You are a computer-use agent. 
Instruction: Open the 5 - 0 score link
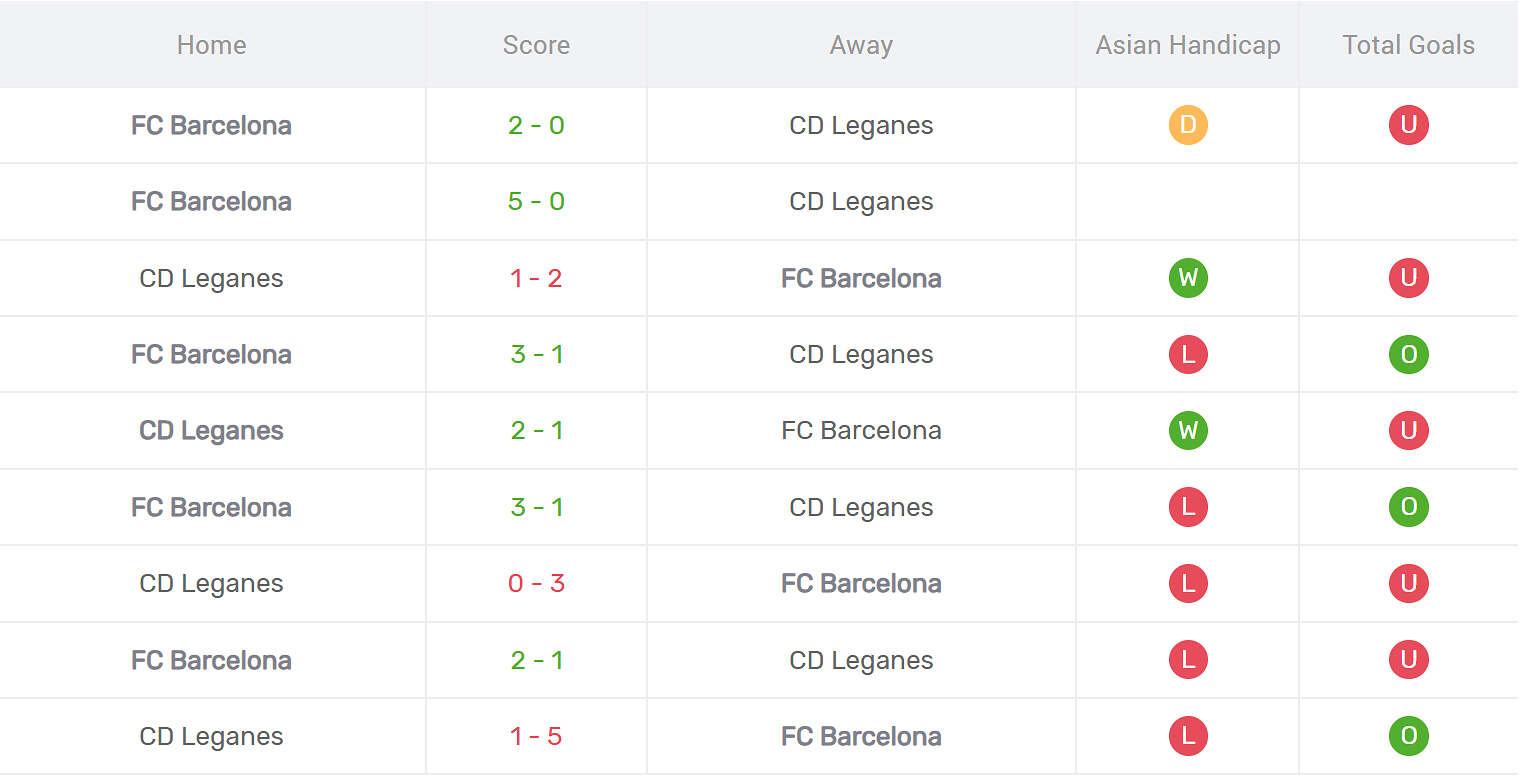[536, 202]
